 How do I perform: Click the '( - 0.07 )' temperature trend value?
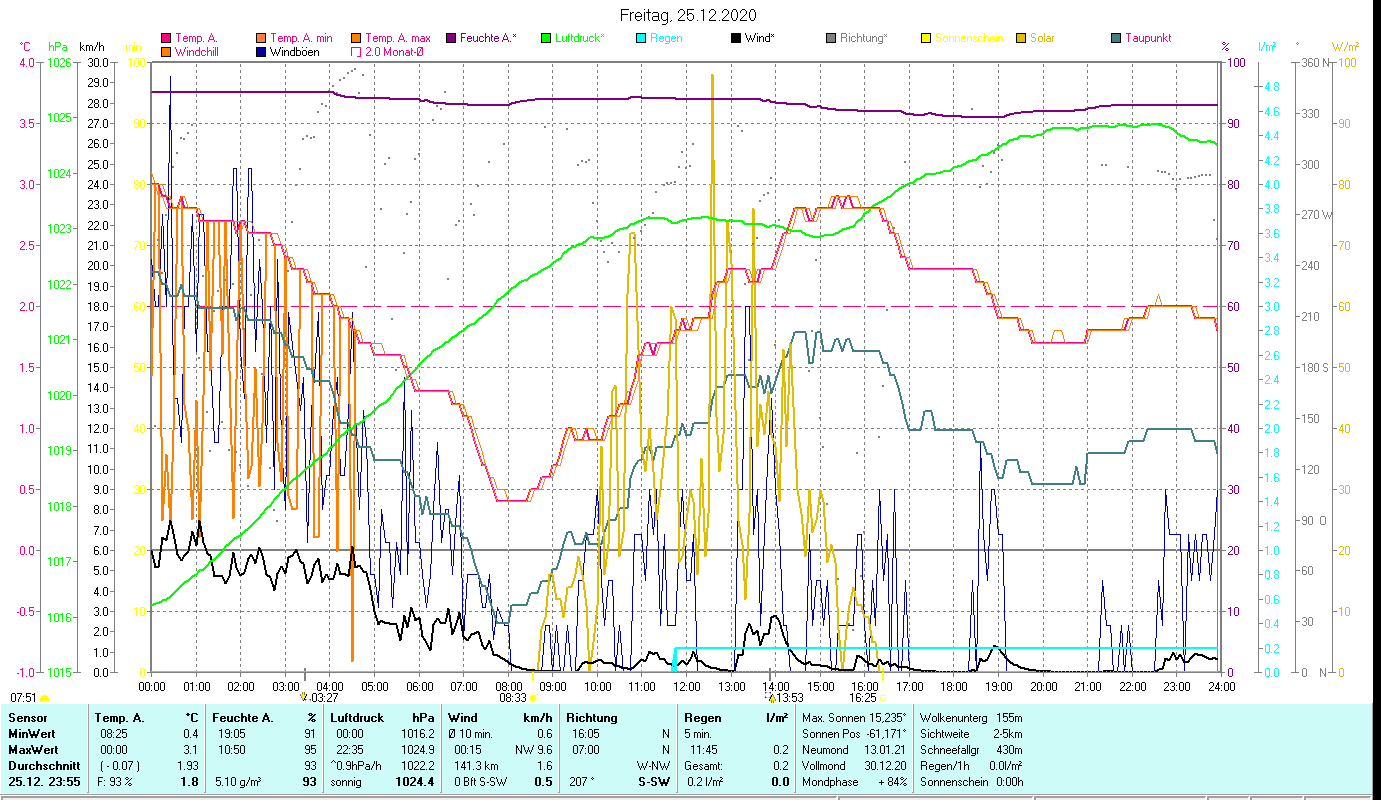pyautogui.click(x=118, y=766)
